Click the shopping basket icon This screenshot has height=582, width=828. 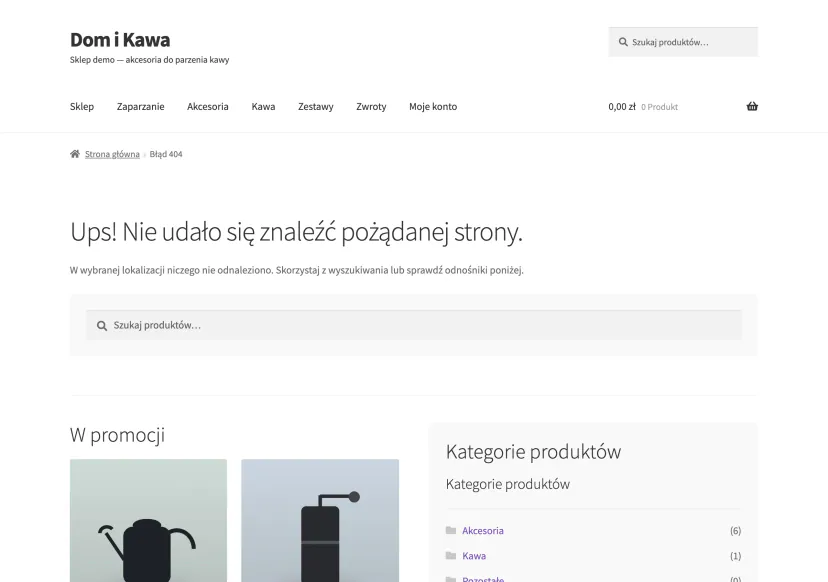(752, 106)
